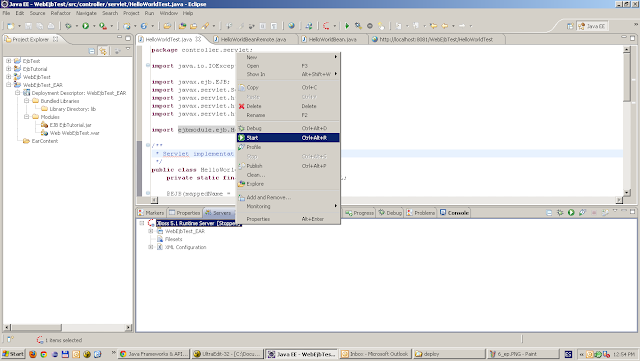The width and height of the screenshot is (640, 361).
Task: Open the Refactor menu
Action: pyautogui.click(x=60, y=13)
